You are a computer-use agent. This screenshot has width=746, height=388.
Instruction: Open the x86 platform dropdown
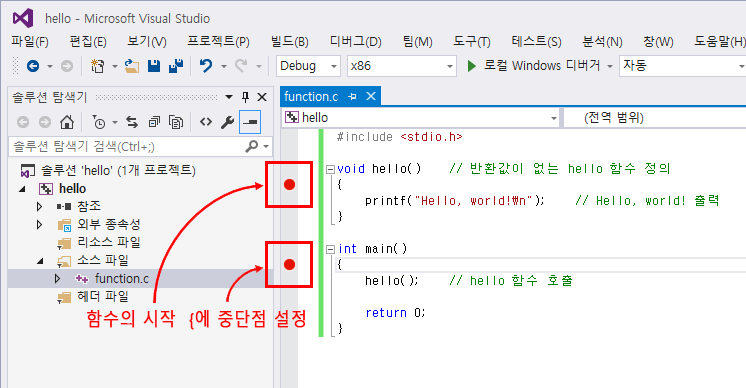click(x=402, y=66)
